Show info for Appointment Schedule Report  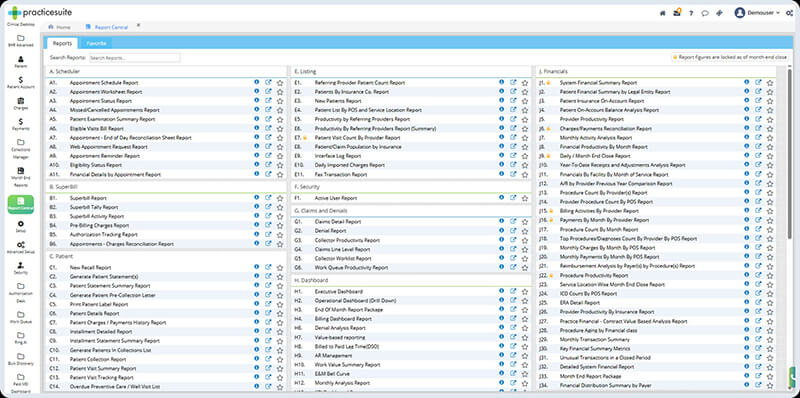pyautogui.click(x=257, y=82)
